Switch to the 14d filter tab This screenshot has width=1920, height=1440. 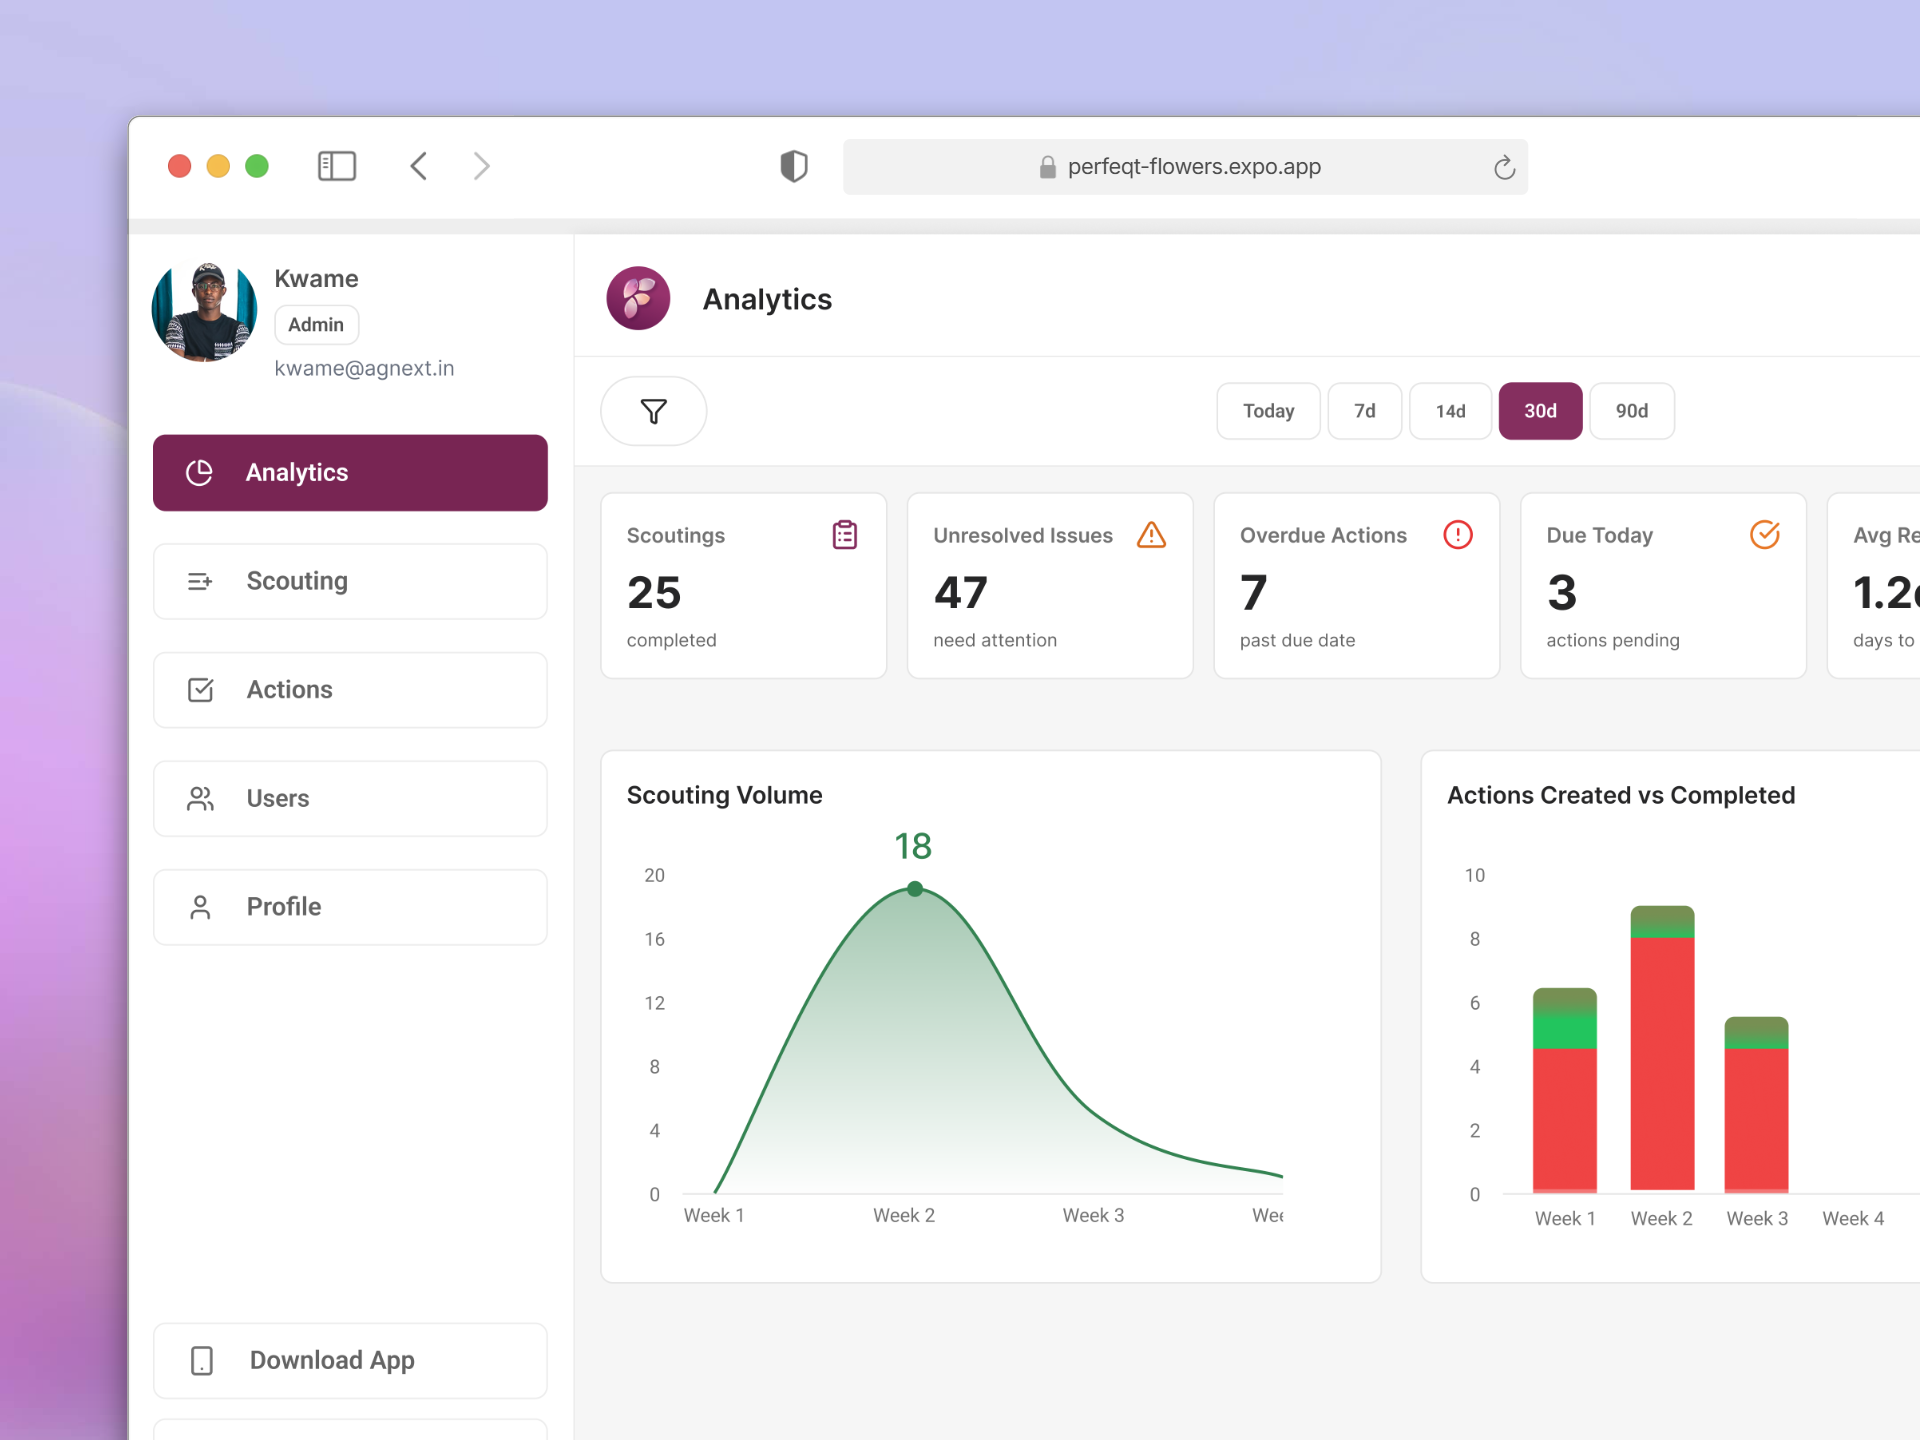pos(1450,411)
